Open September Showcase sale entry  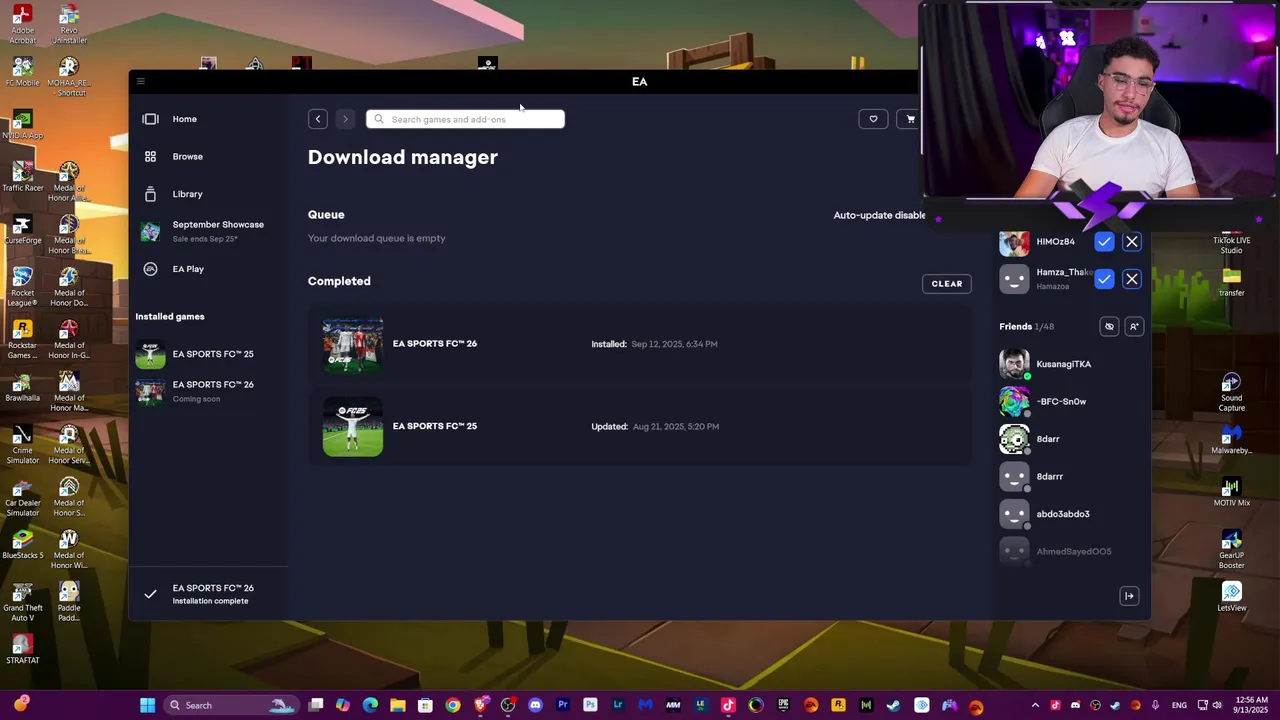tap(208, 231)
